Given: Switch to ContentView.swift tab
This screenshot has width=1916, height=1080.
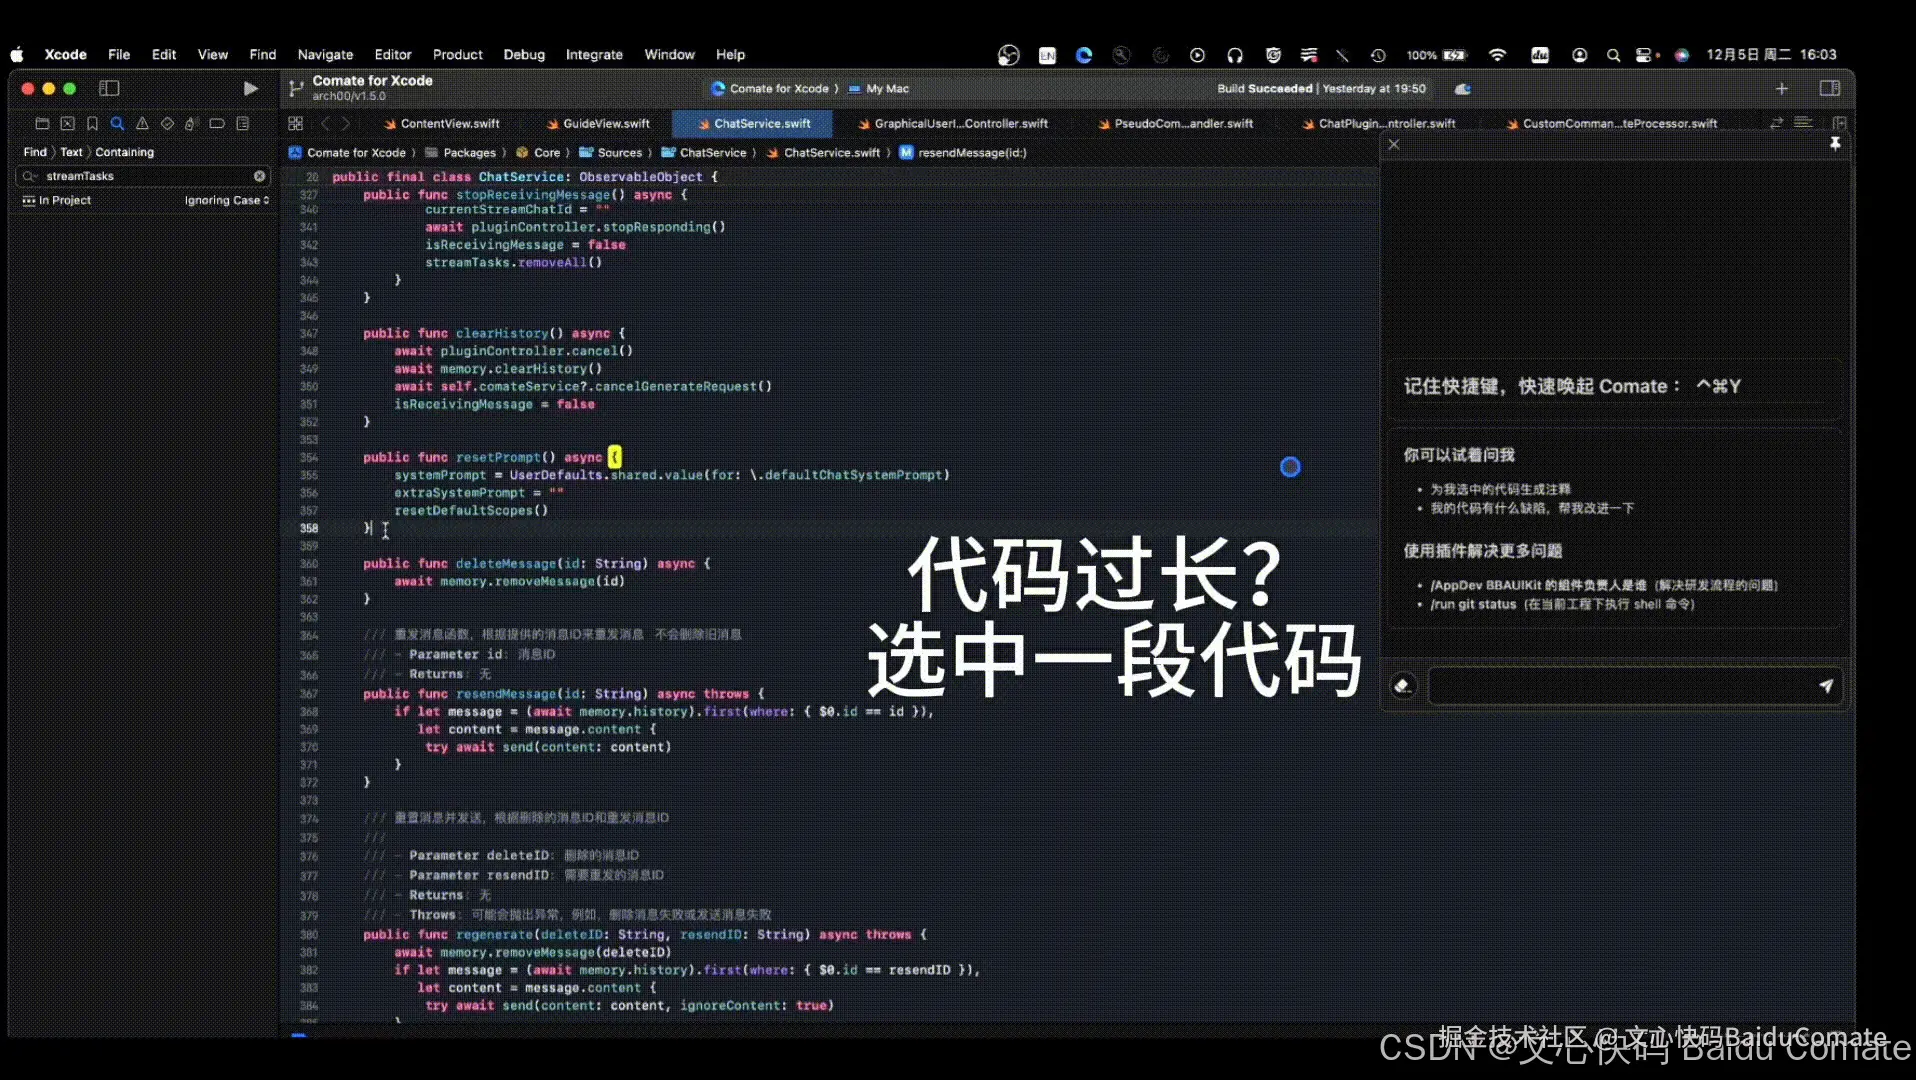Looking at the screenshot, I should [x=442, y=124].
